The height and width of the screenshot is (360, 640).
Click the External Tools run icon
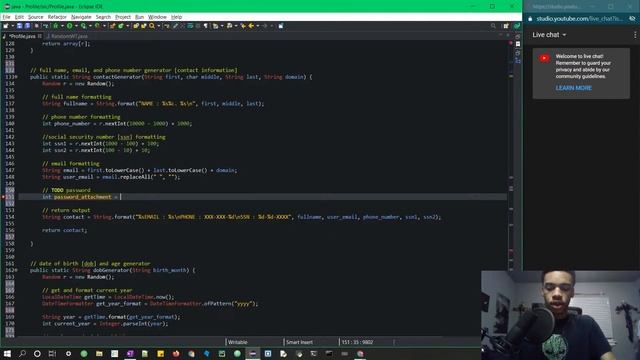click(97, 26)
